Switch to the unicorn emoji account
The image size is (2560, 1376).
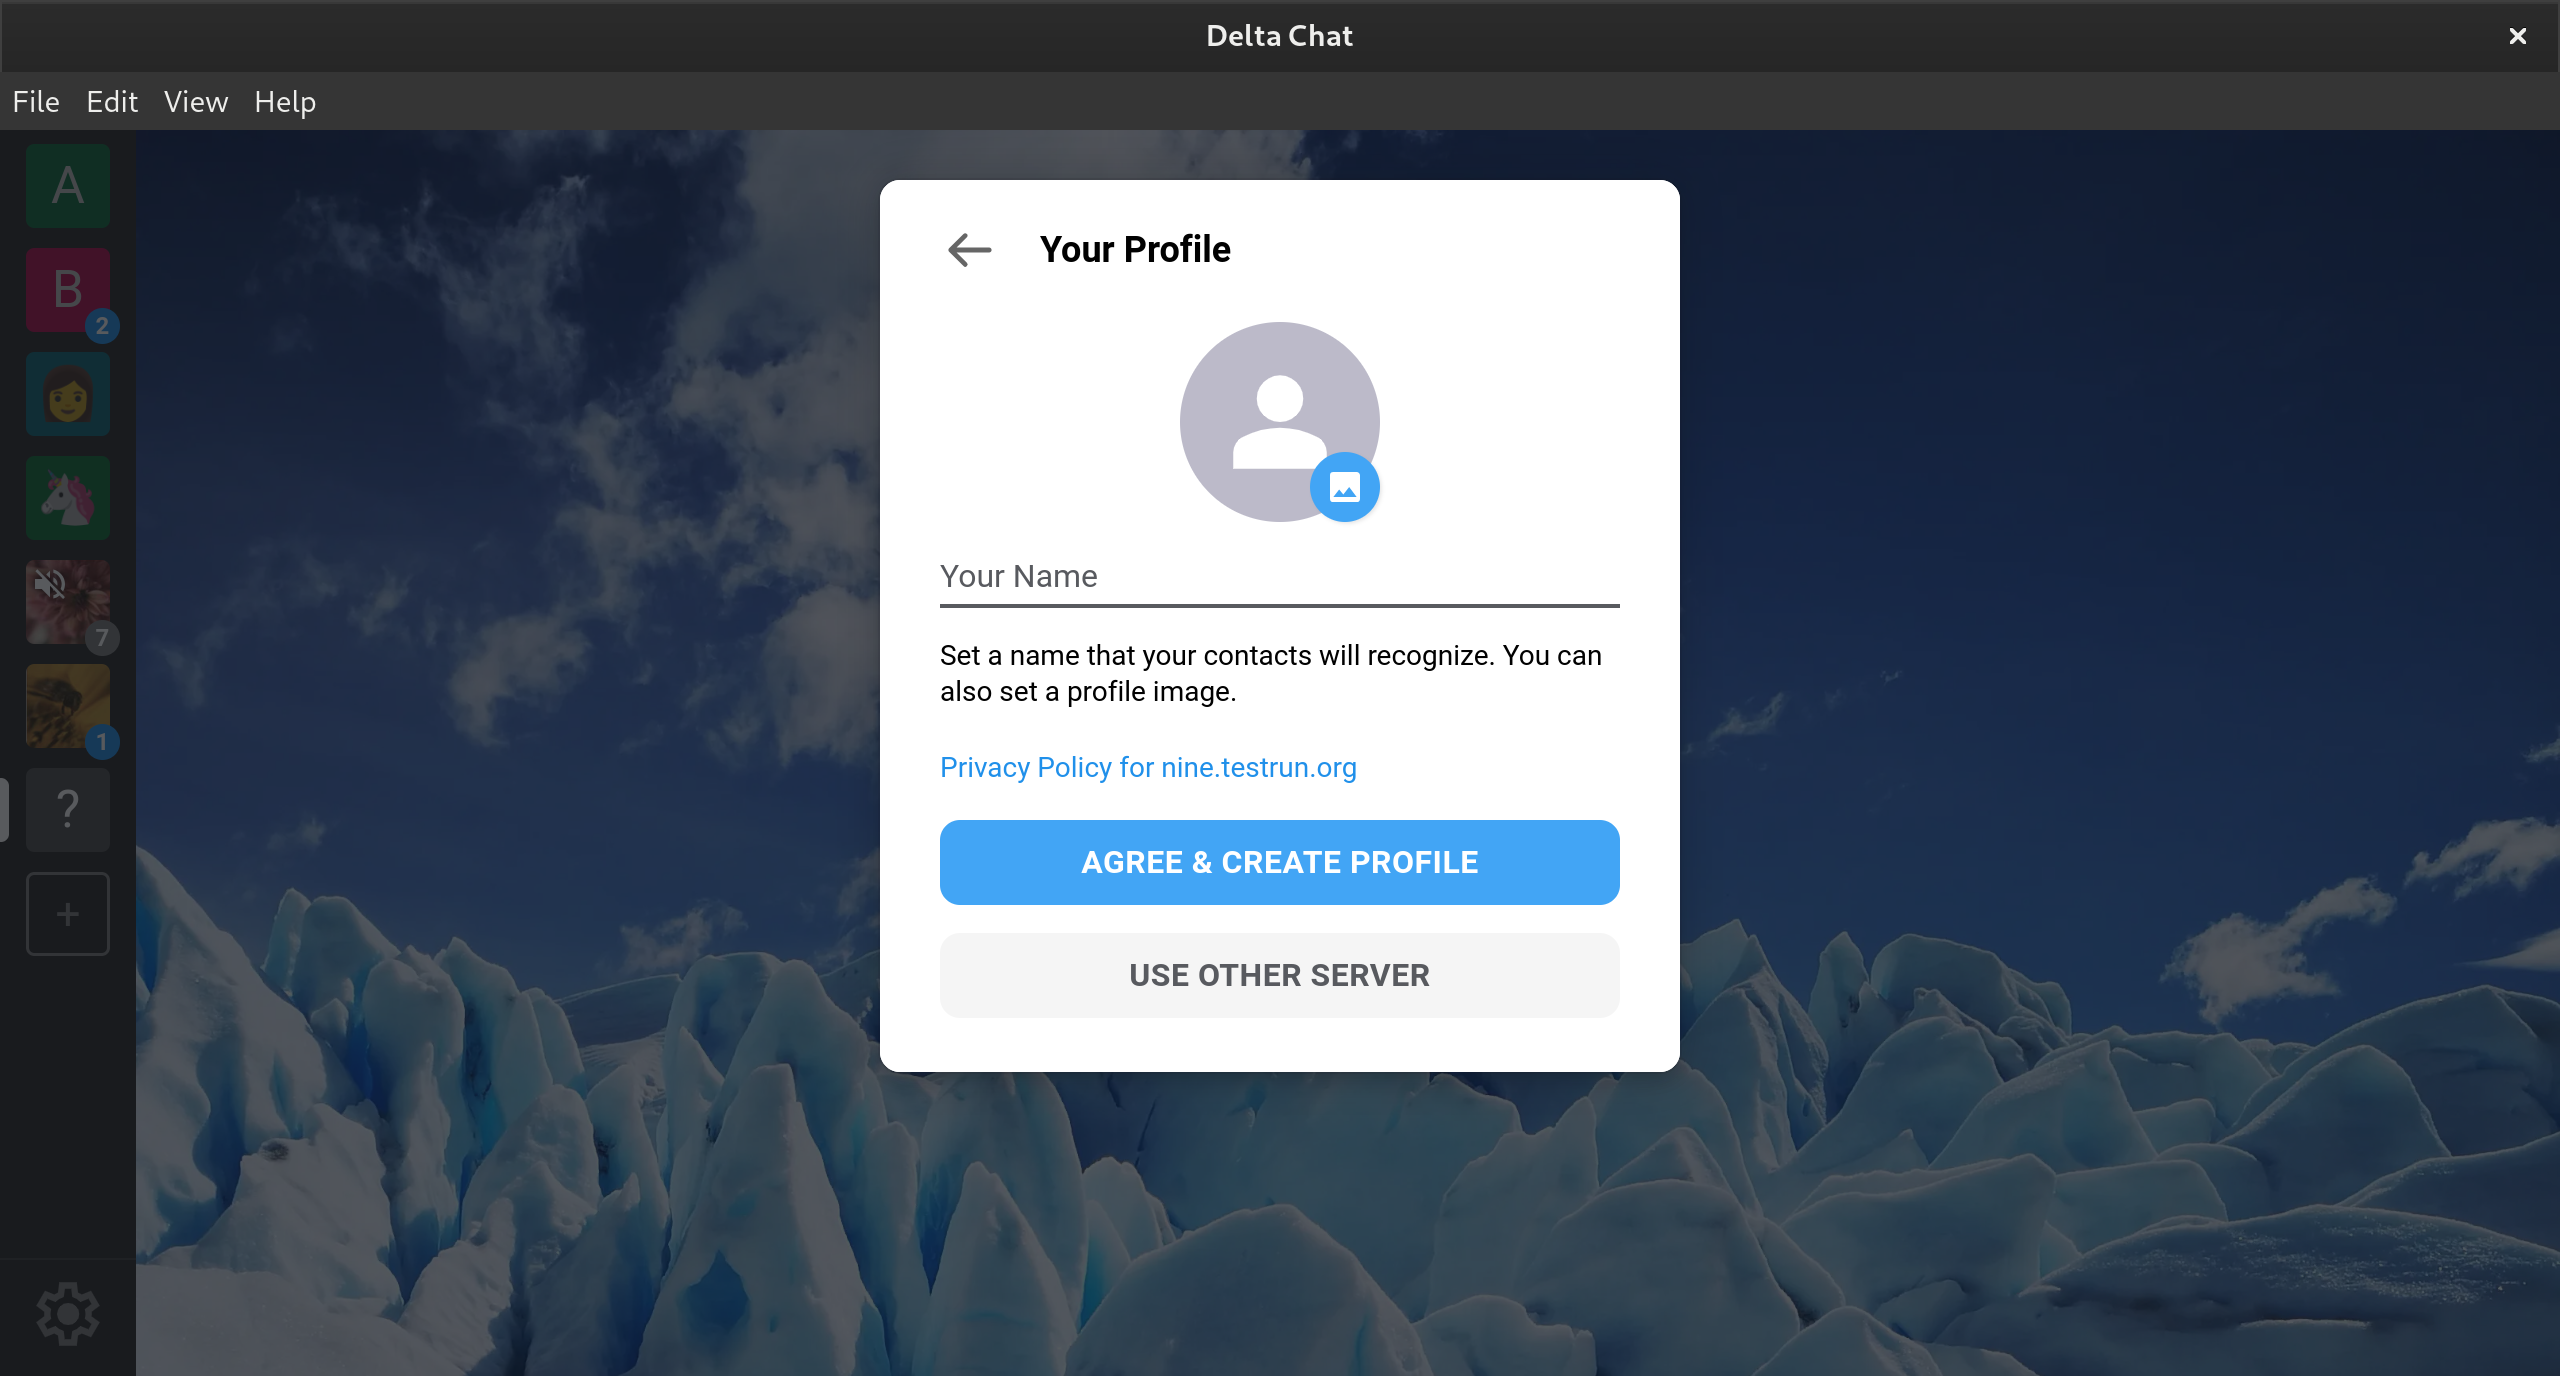point(68,498)
